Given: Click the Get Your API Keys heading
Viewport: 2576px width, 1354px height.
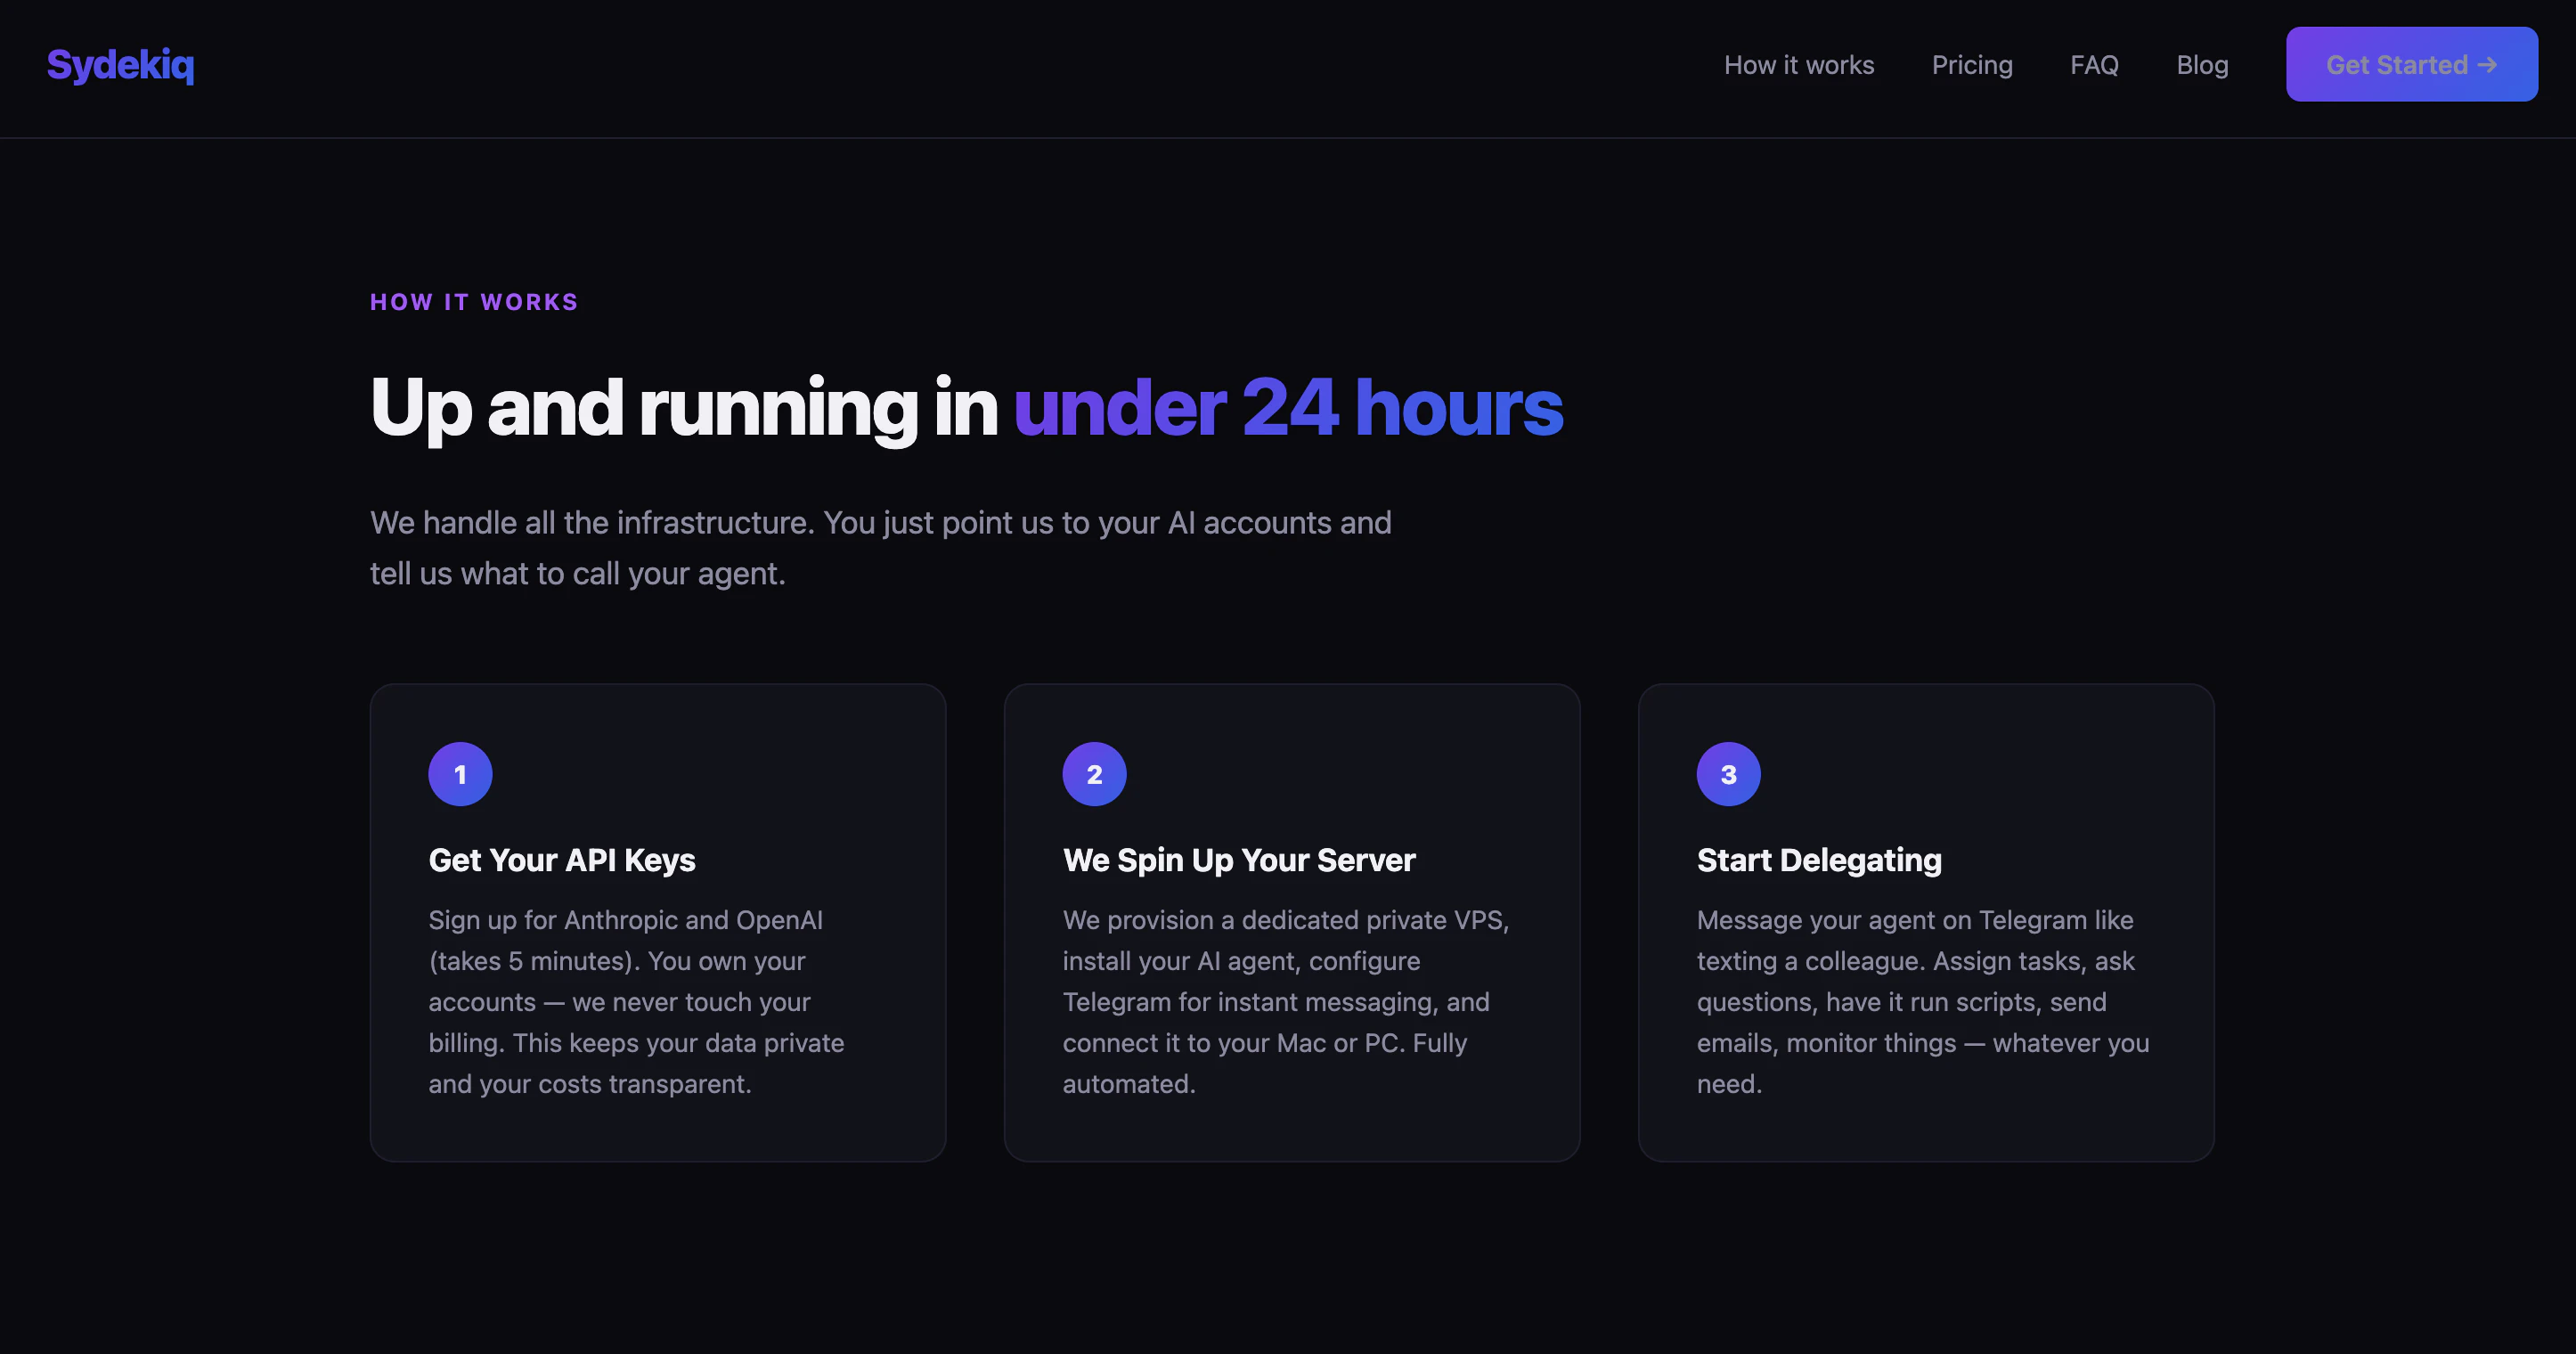Looking at the screenshot, I should (x=562, y=860).
